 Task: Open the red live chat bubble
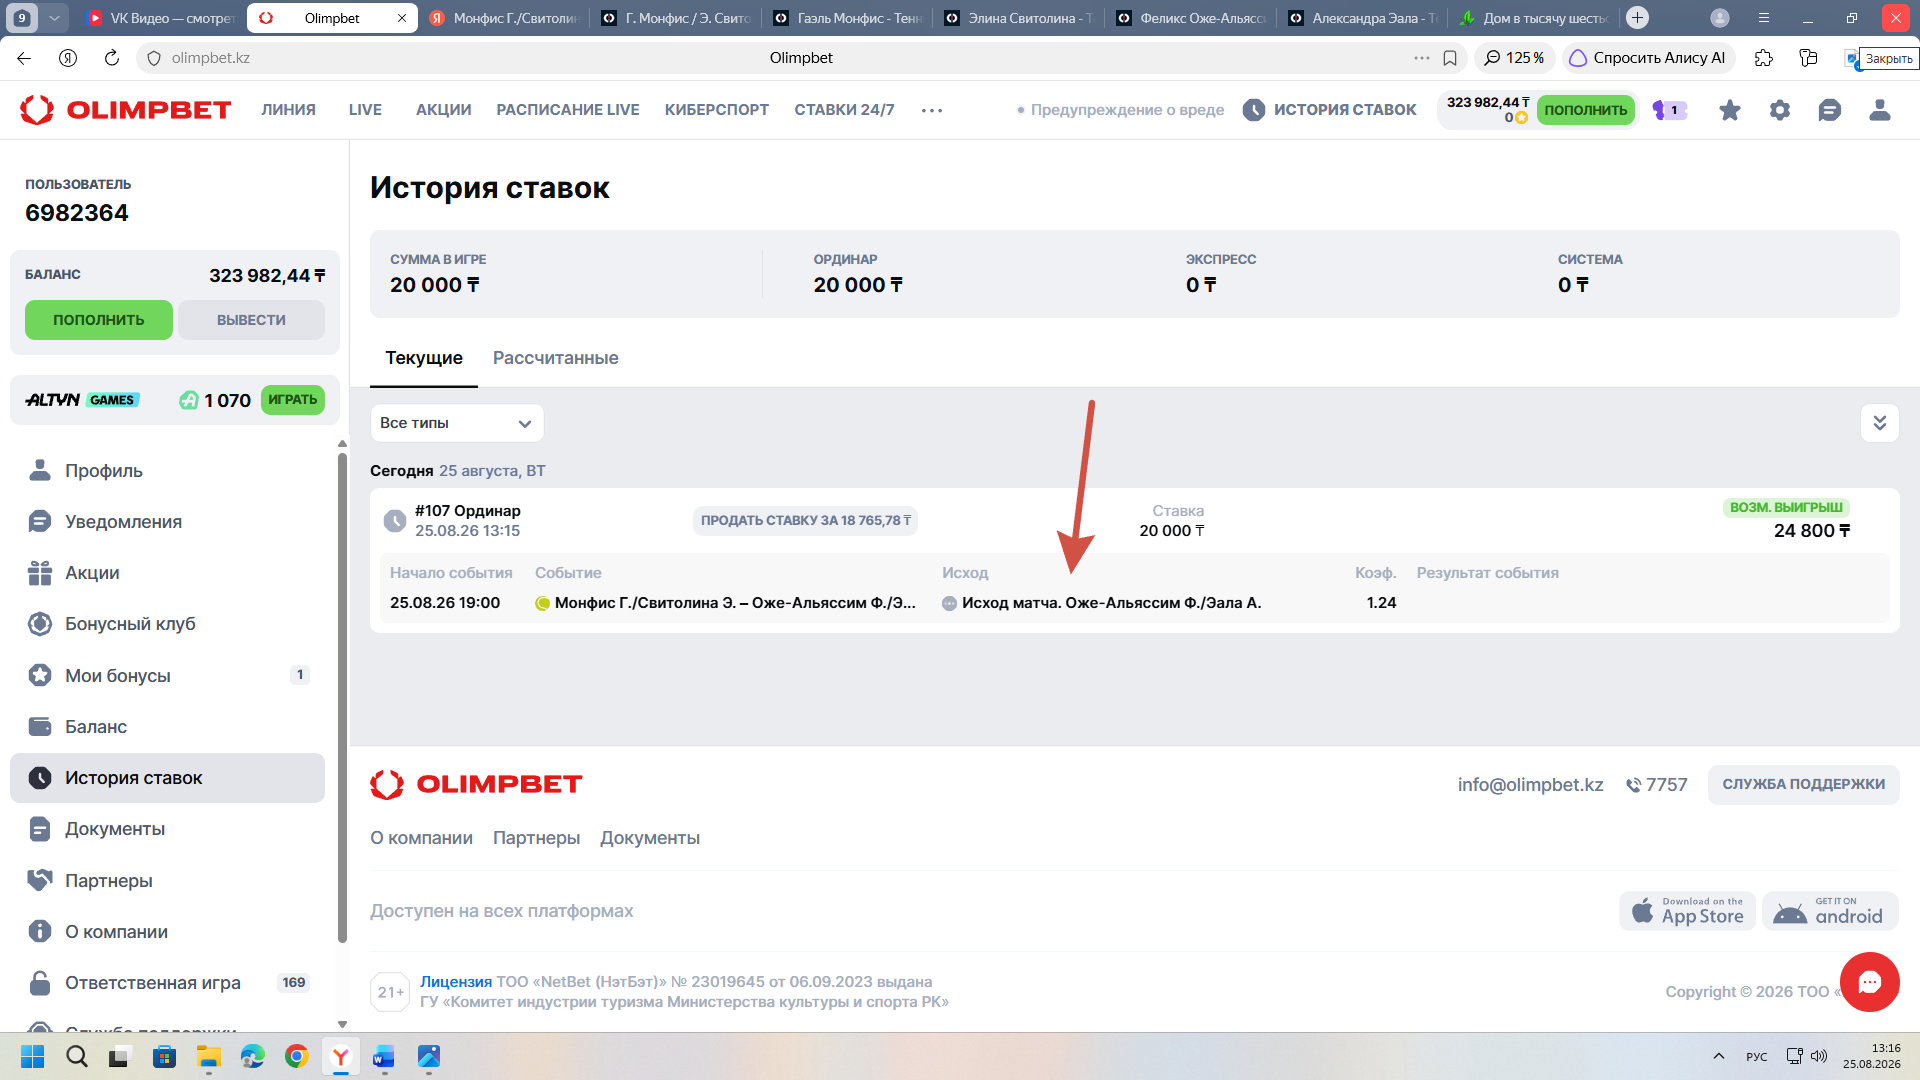(1869, 982)
